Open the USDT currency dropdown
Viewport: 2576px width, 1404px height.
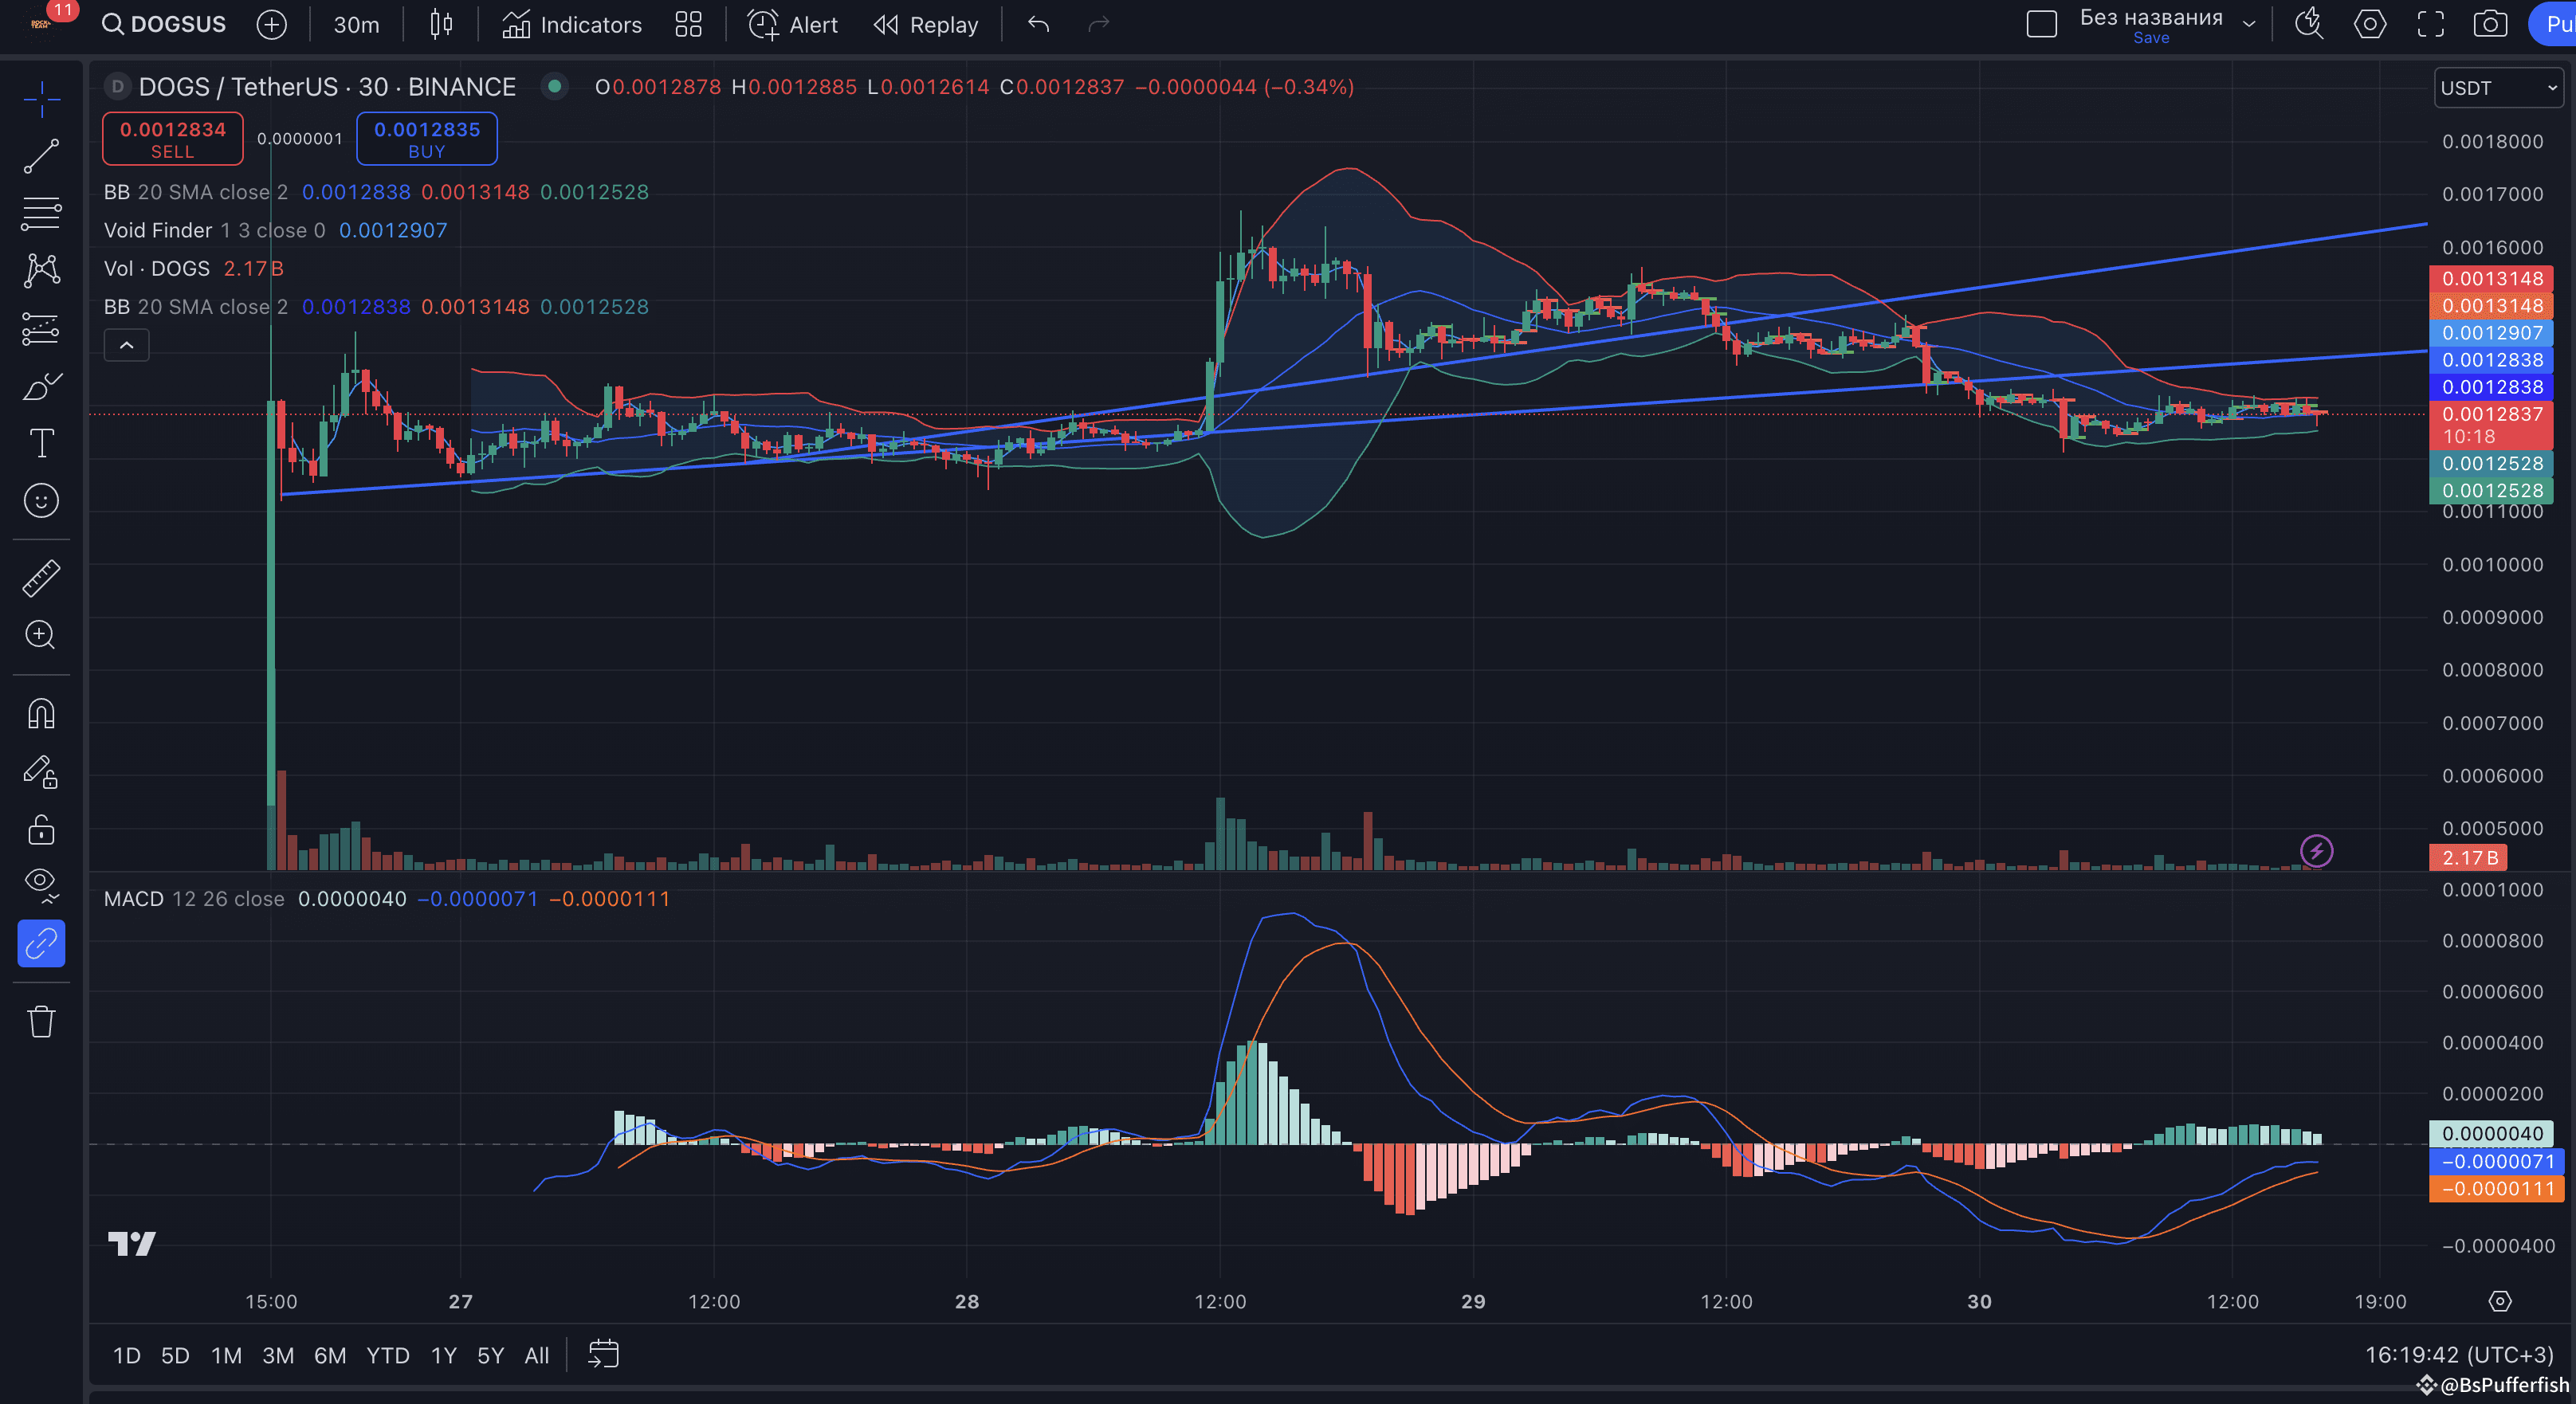(2497, 88)
